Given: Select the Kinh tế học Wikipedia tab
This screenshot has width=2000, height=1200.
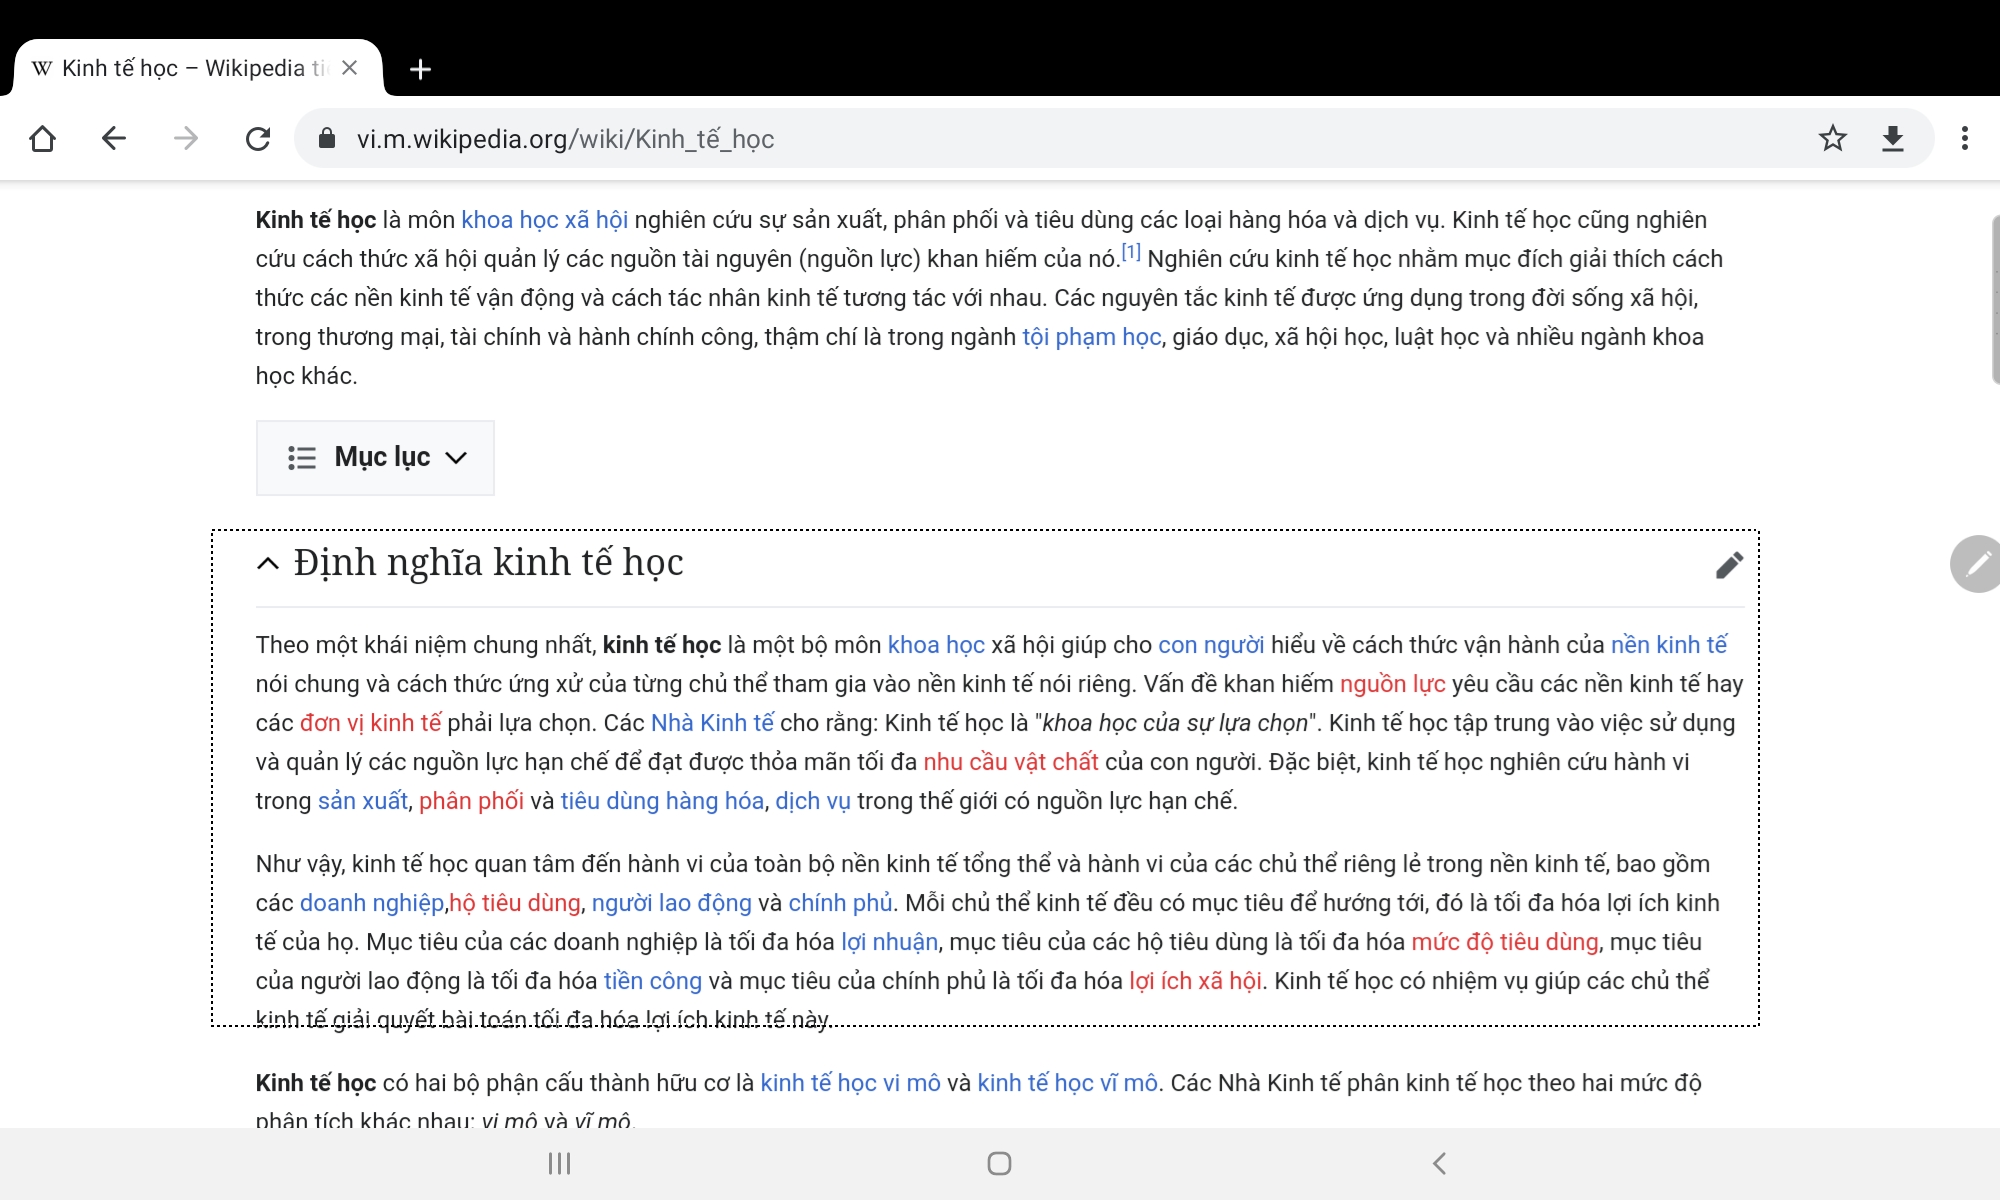Looking at the screenshot, I should point(180,68).
